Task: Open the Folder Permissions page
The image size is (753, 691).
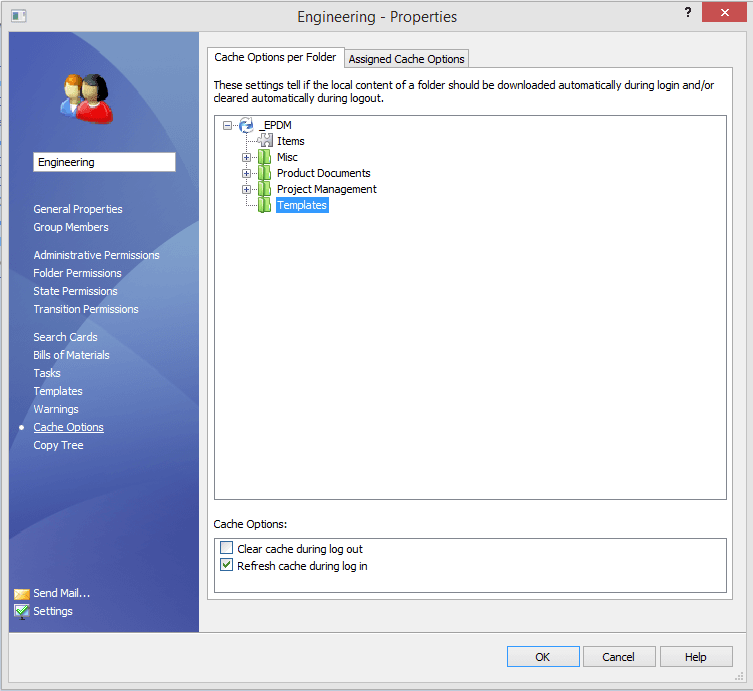Action: click(77, 273)
